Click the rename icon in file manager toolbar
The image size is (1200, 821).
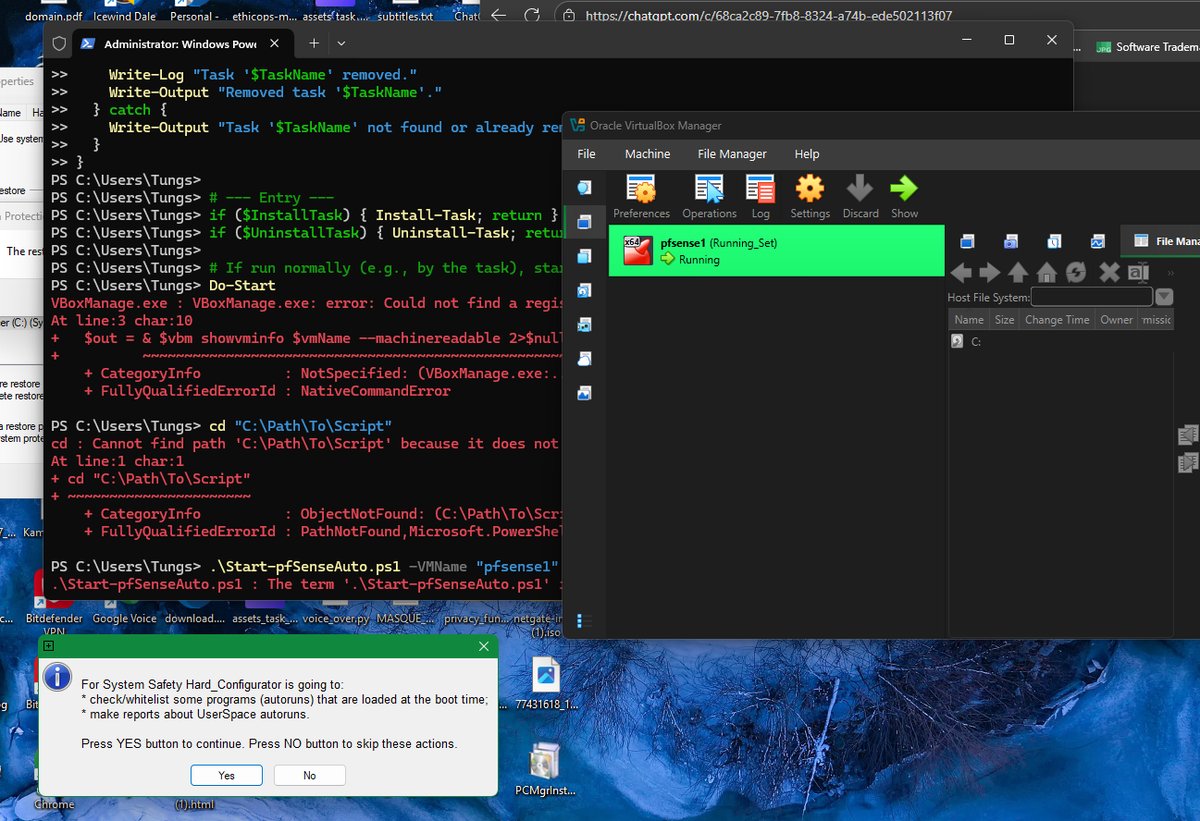(1138, 272)
